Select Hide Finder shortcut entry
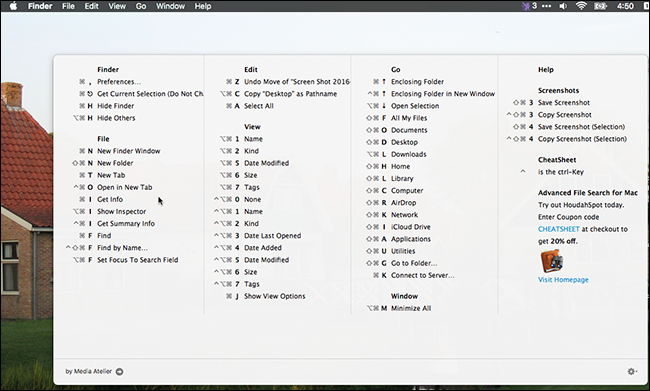The width and height of the screenshot is (650, 391). point(116,106)
